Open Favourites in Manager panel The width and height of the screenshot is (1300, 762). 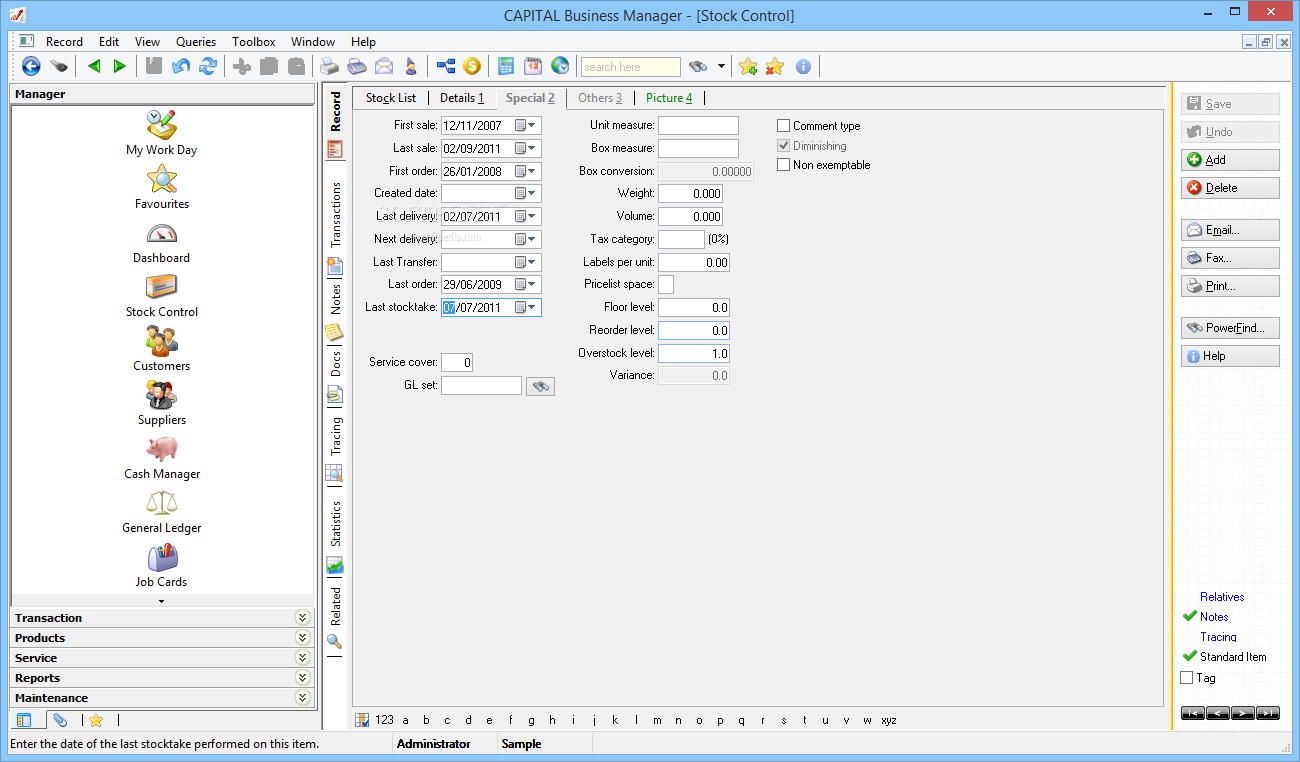(161, 187)
